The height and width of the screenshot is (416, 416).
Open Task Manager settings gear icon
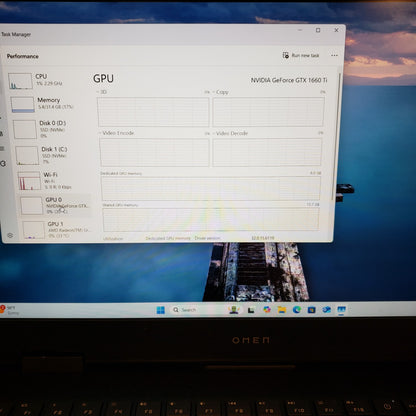[x=10, y=235]
